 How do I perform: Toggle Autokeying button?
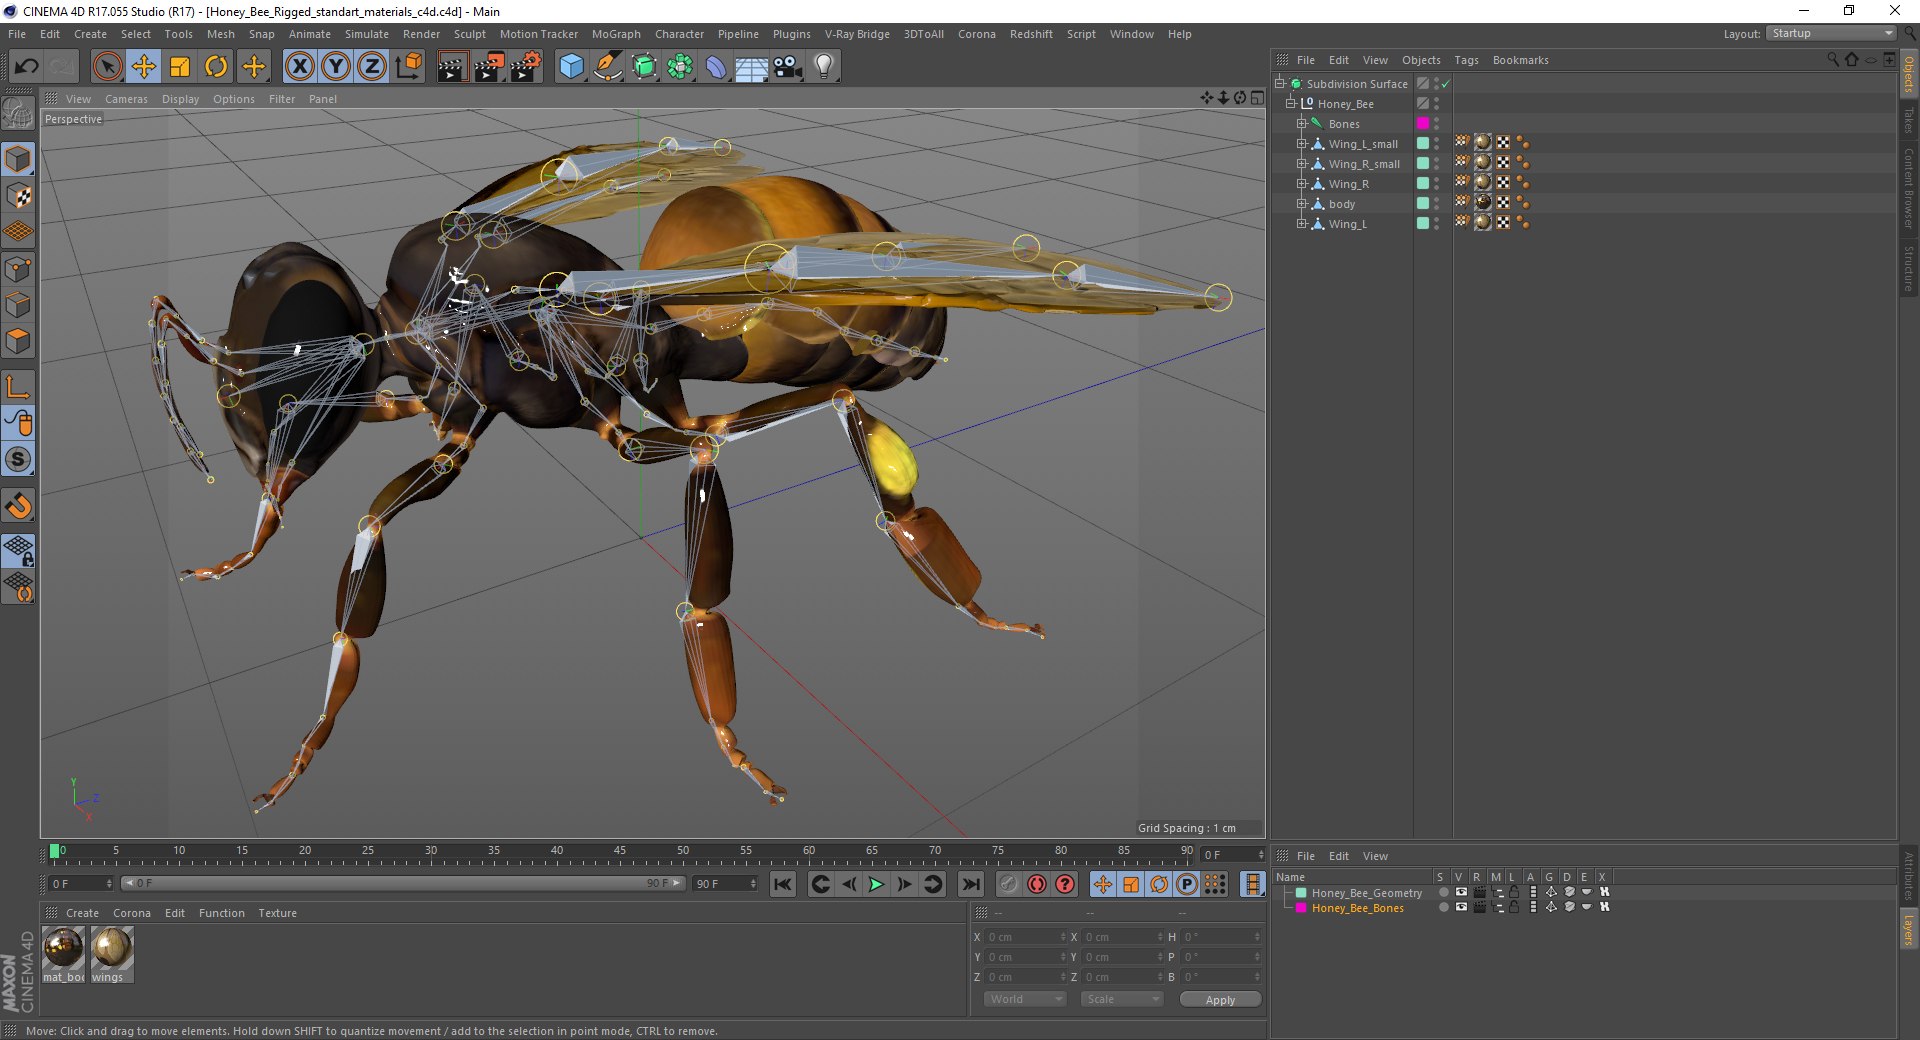(1037, 884)
